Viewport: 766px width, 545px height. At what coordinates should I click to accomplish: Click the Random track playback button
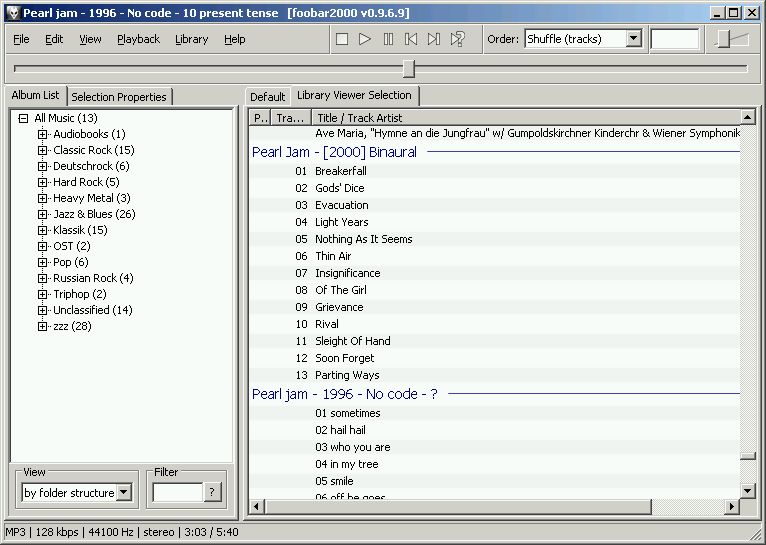coord(457,39)
